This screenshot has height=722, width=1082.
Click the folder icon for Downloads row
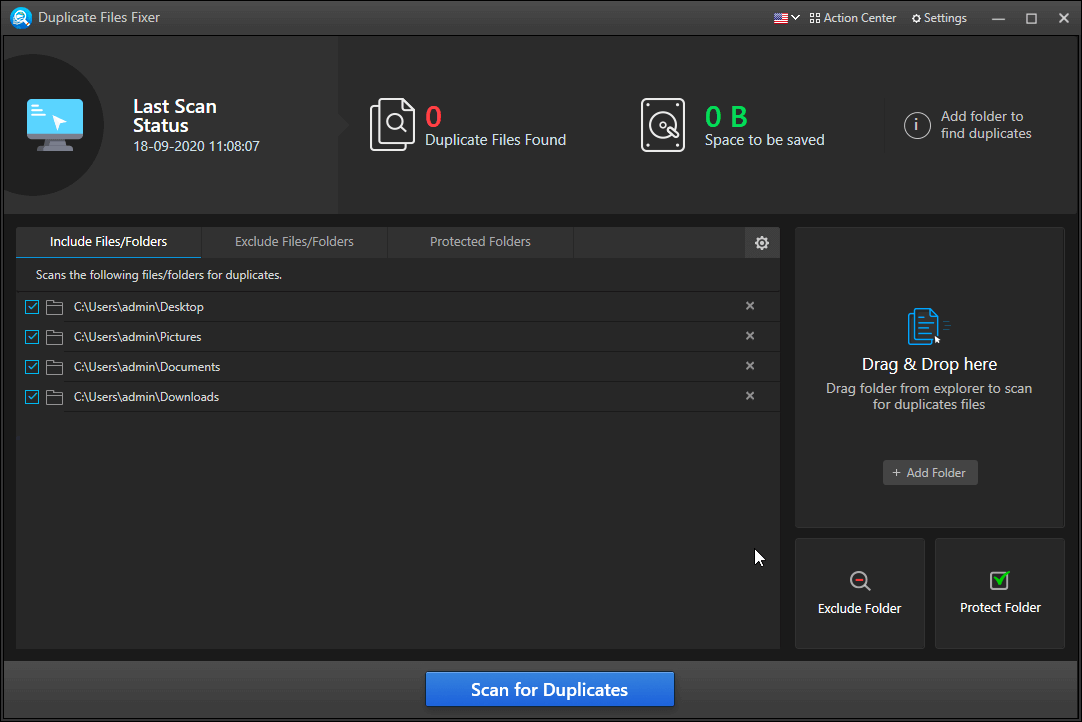55,397
